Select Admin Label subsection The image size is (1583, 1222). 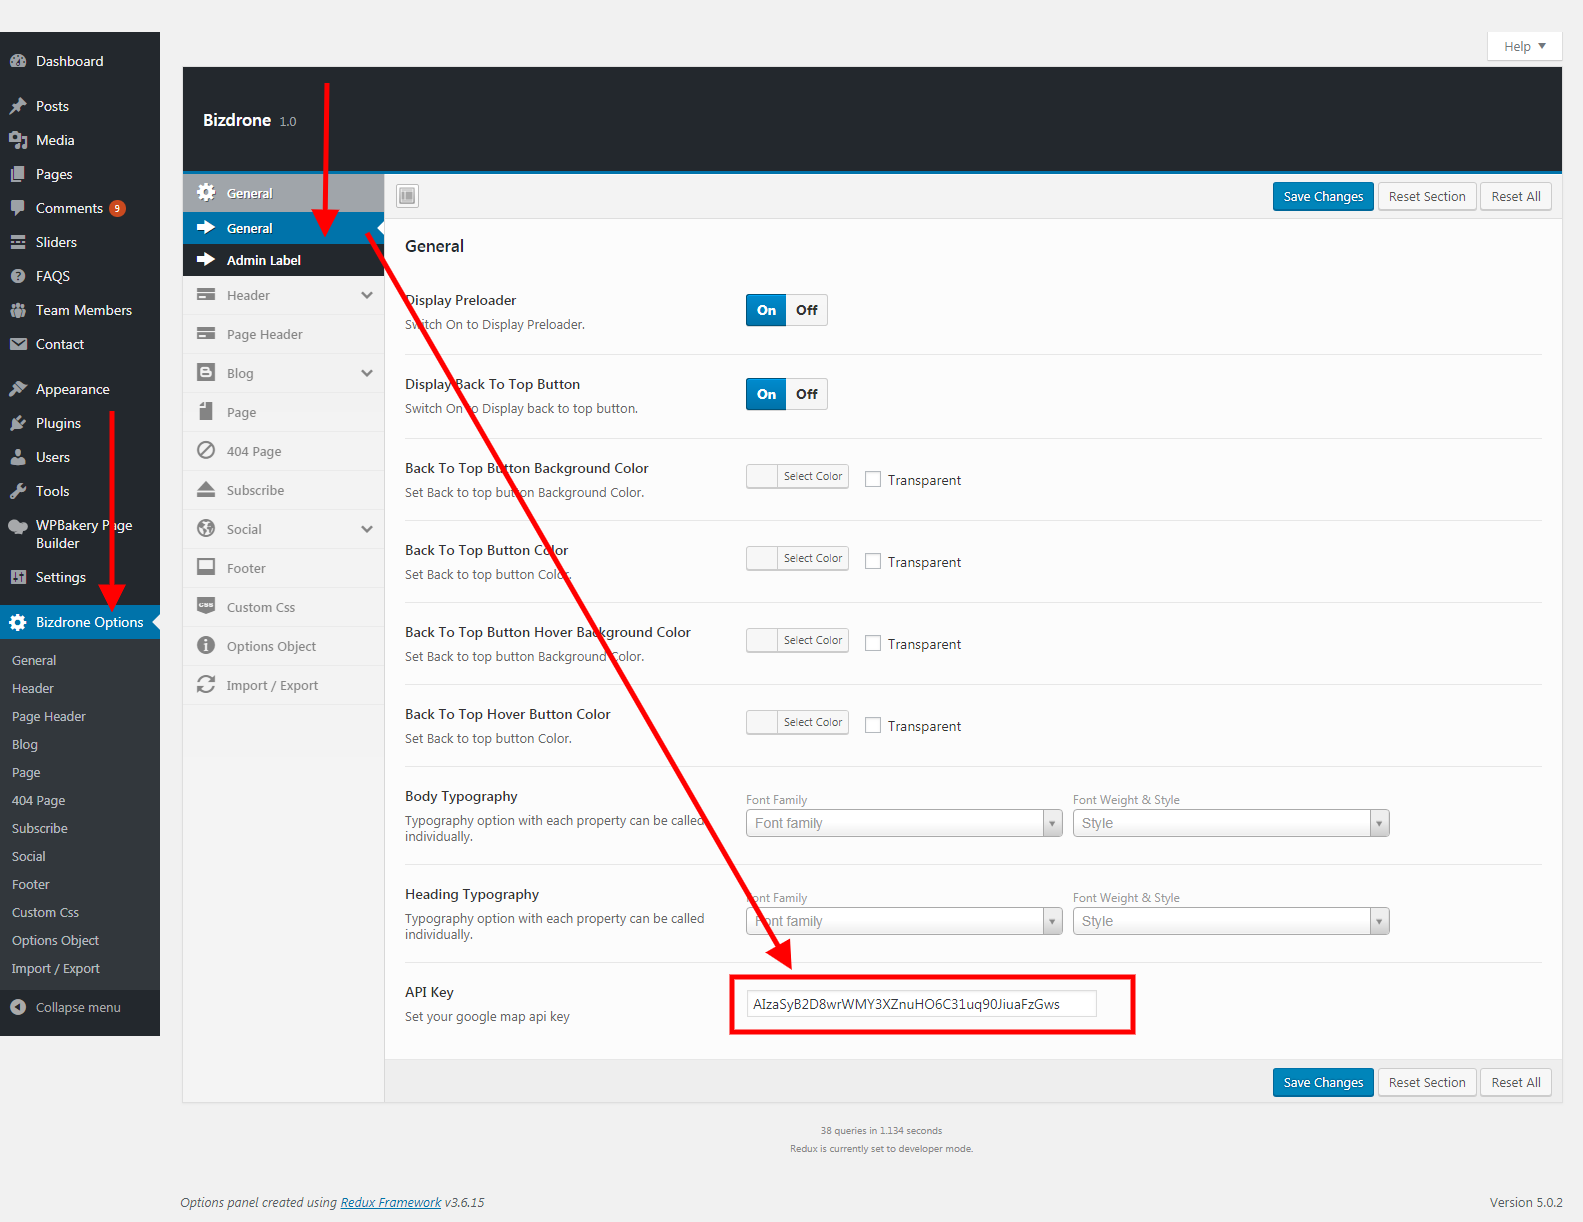284,260
